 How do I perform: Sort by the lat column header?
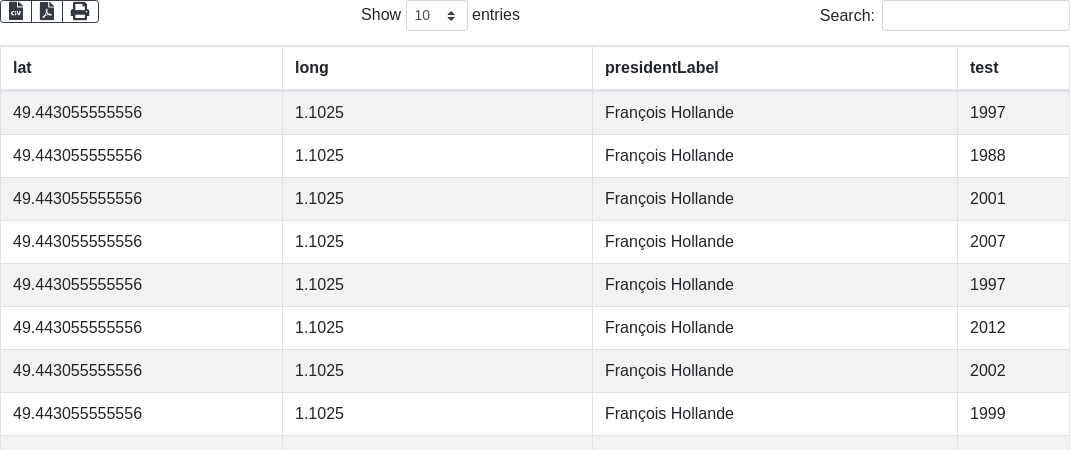tap(22, 68)
